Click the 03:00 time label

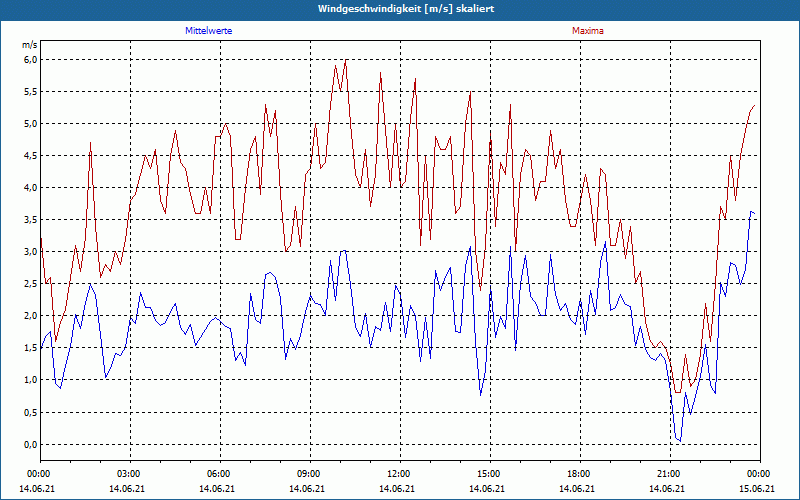click(x=127, y=474)
